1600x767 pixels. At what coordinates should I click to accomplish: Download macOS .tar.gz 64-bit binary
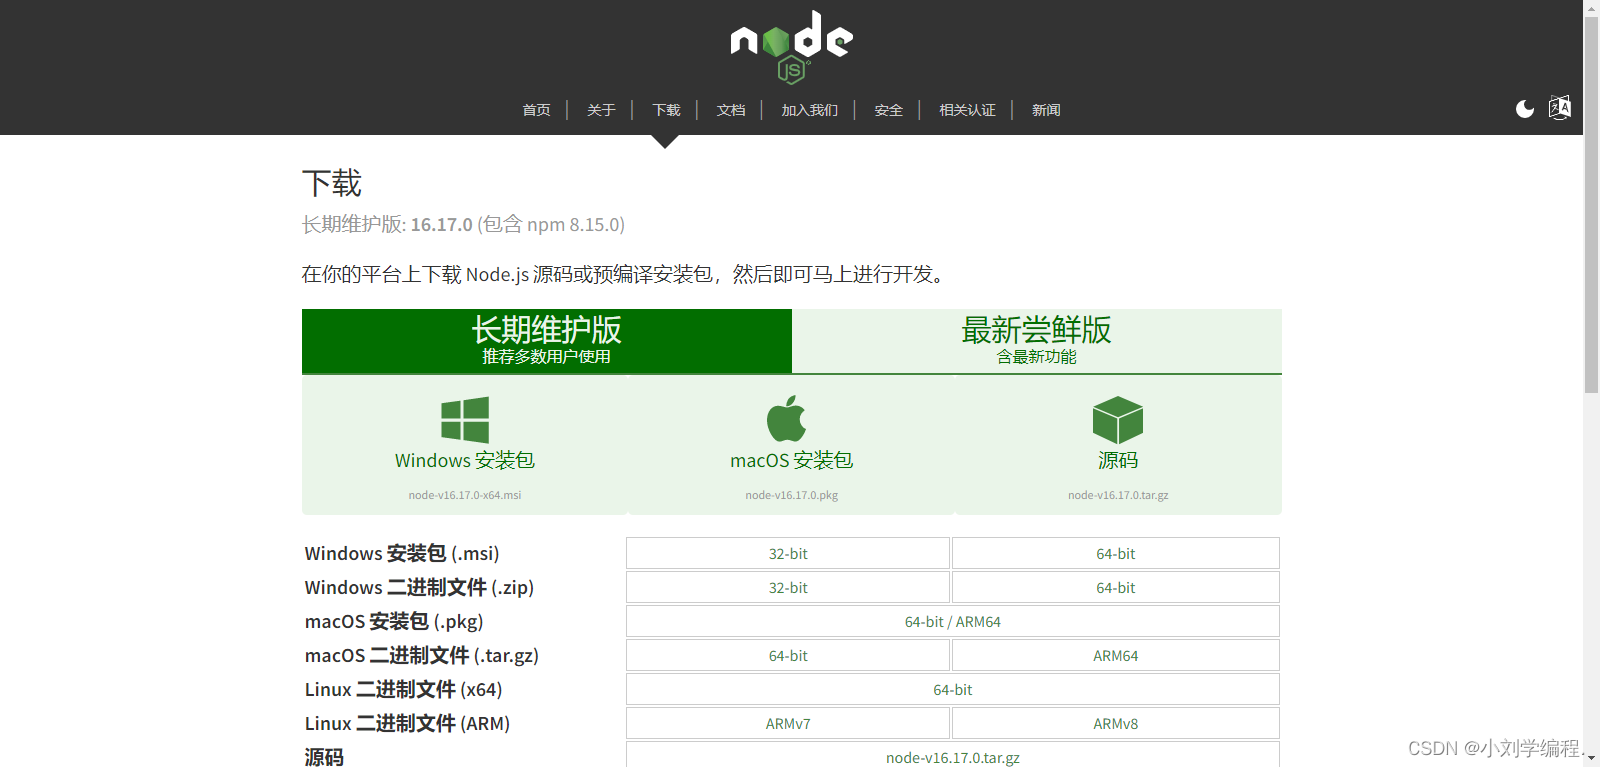[788, 655]
